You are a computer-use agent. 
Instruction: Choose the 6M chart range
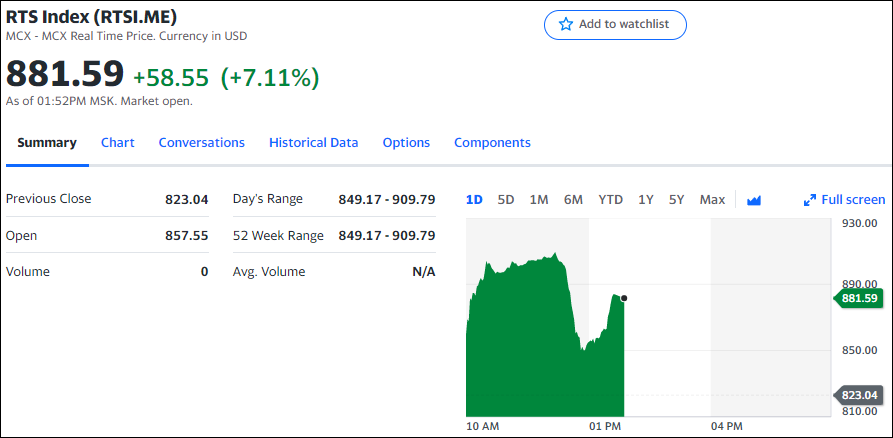573,200
